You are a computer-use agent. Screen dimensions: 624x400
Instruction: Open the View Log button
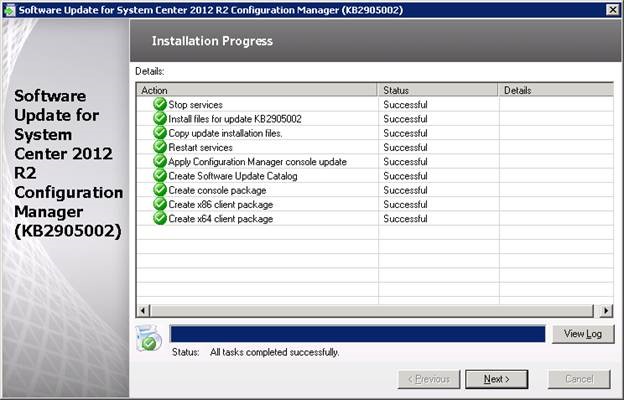point(583,334)
